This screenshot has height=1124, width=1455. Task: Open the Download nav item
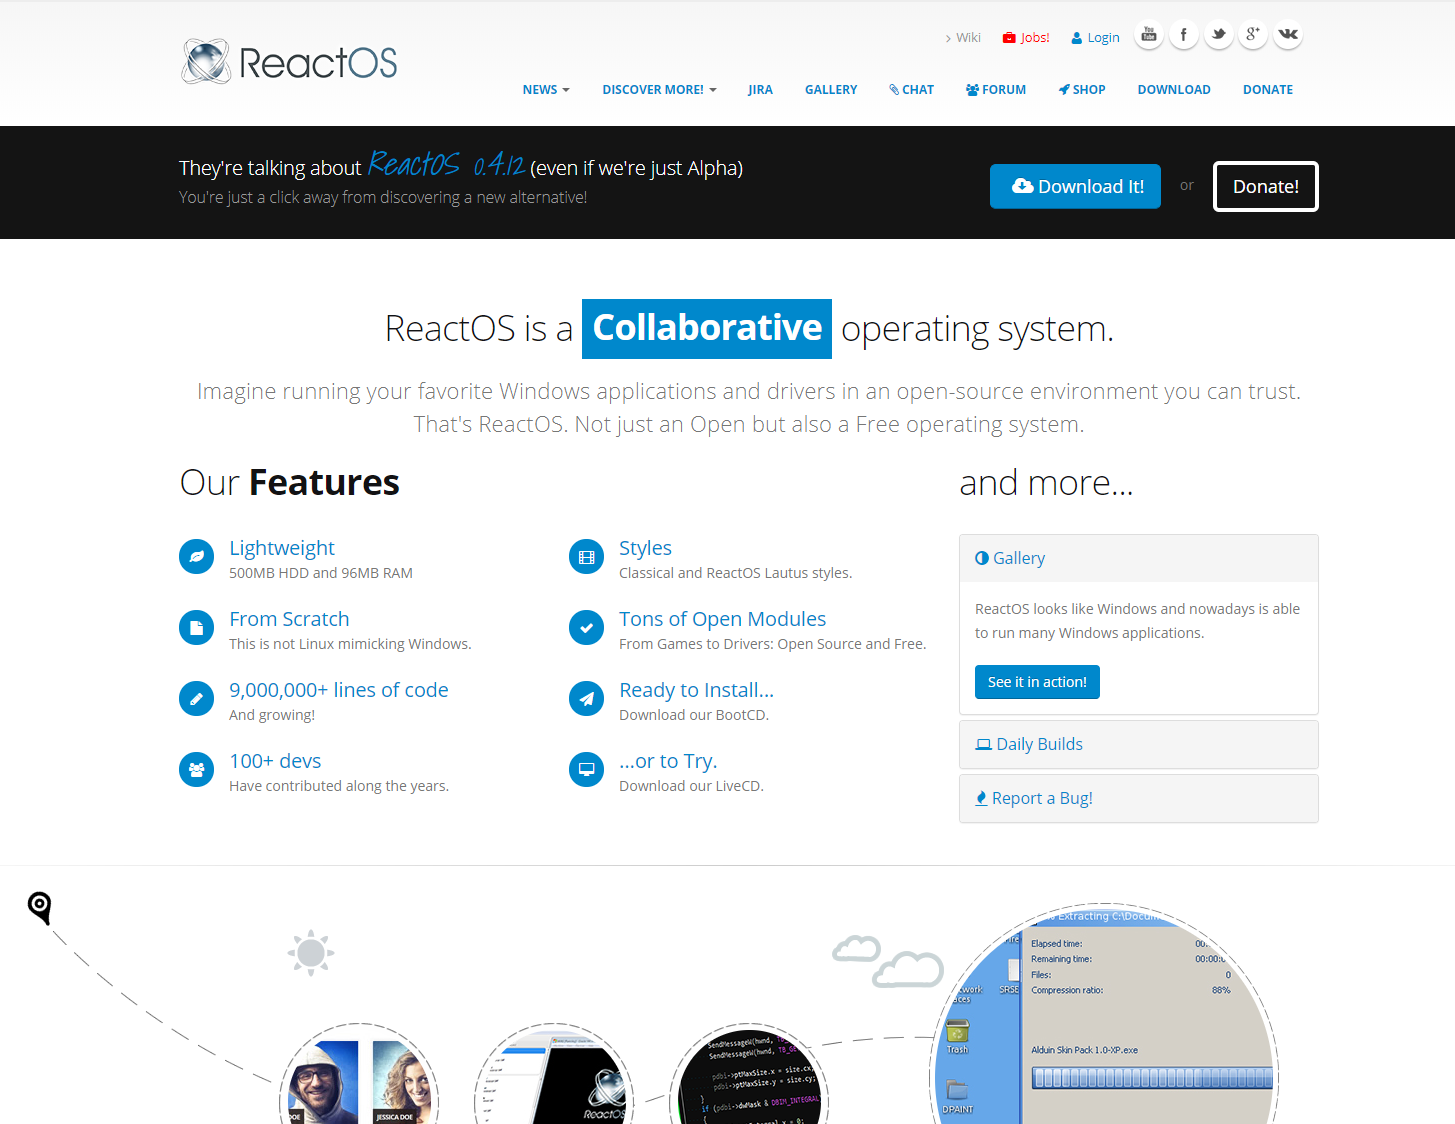click(1174, 90)
